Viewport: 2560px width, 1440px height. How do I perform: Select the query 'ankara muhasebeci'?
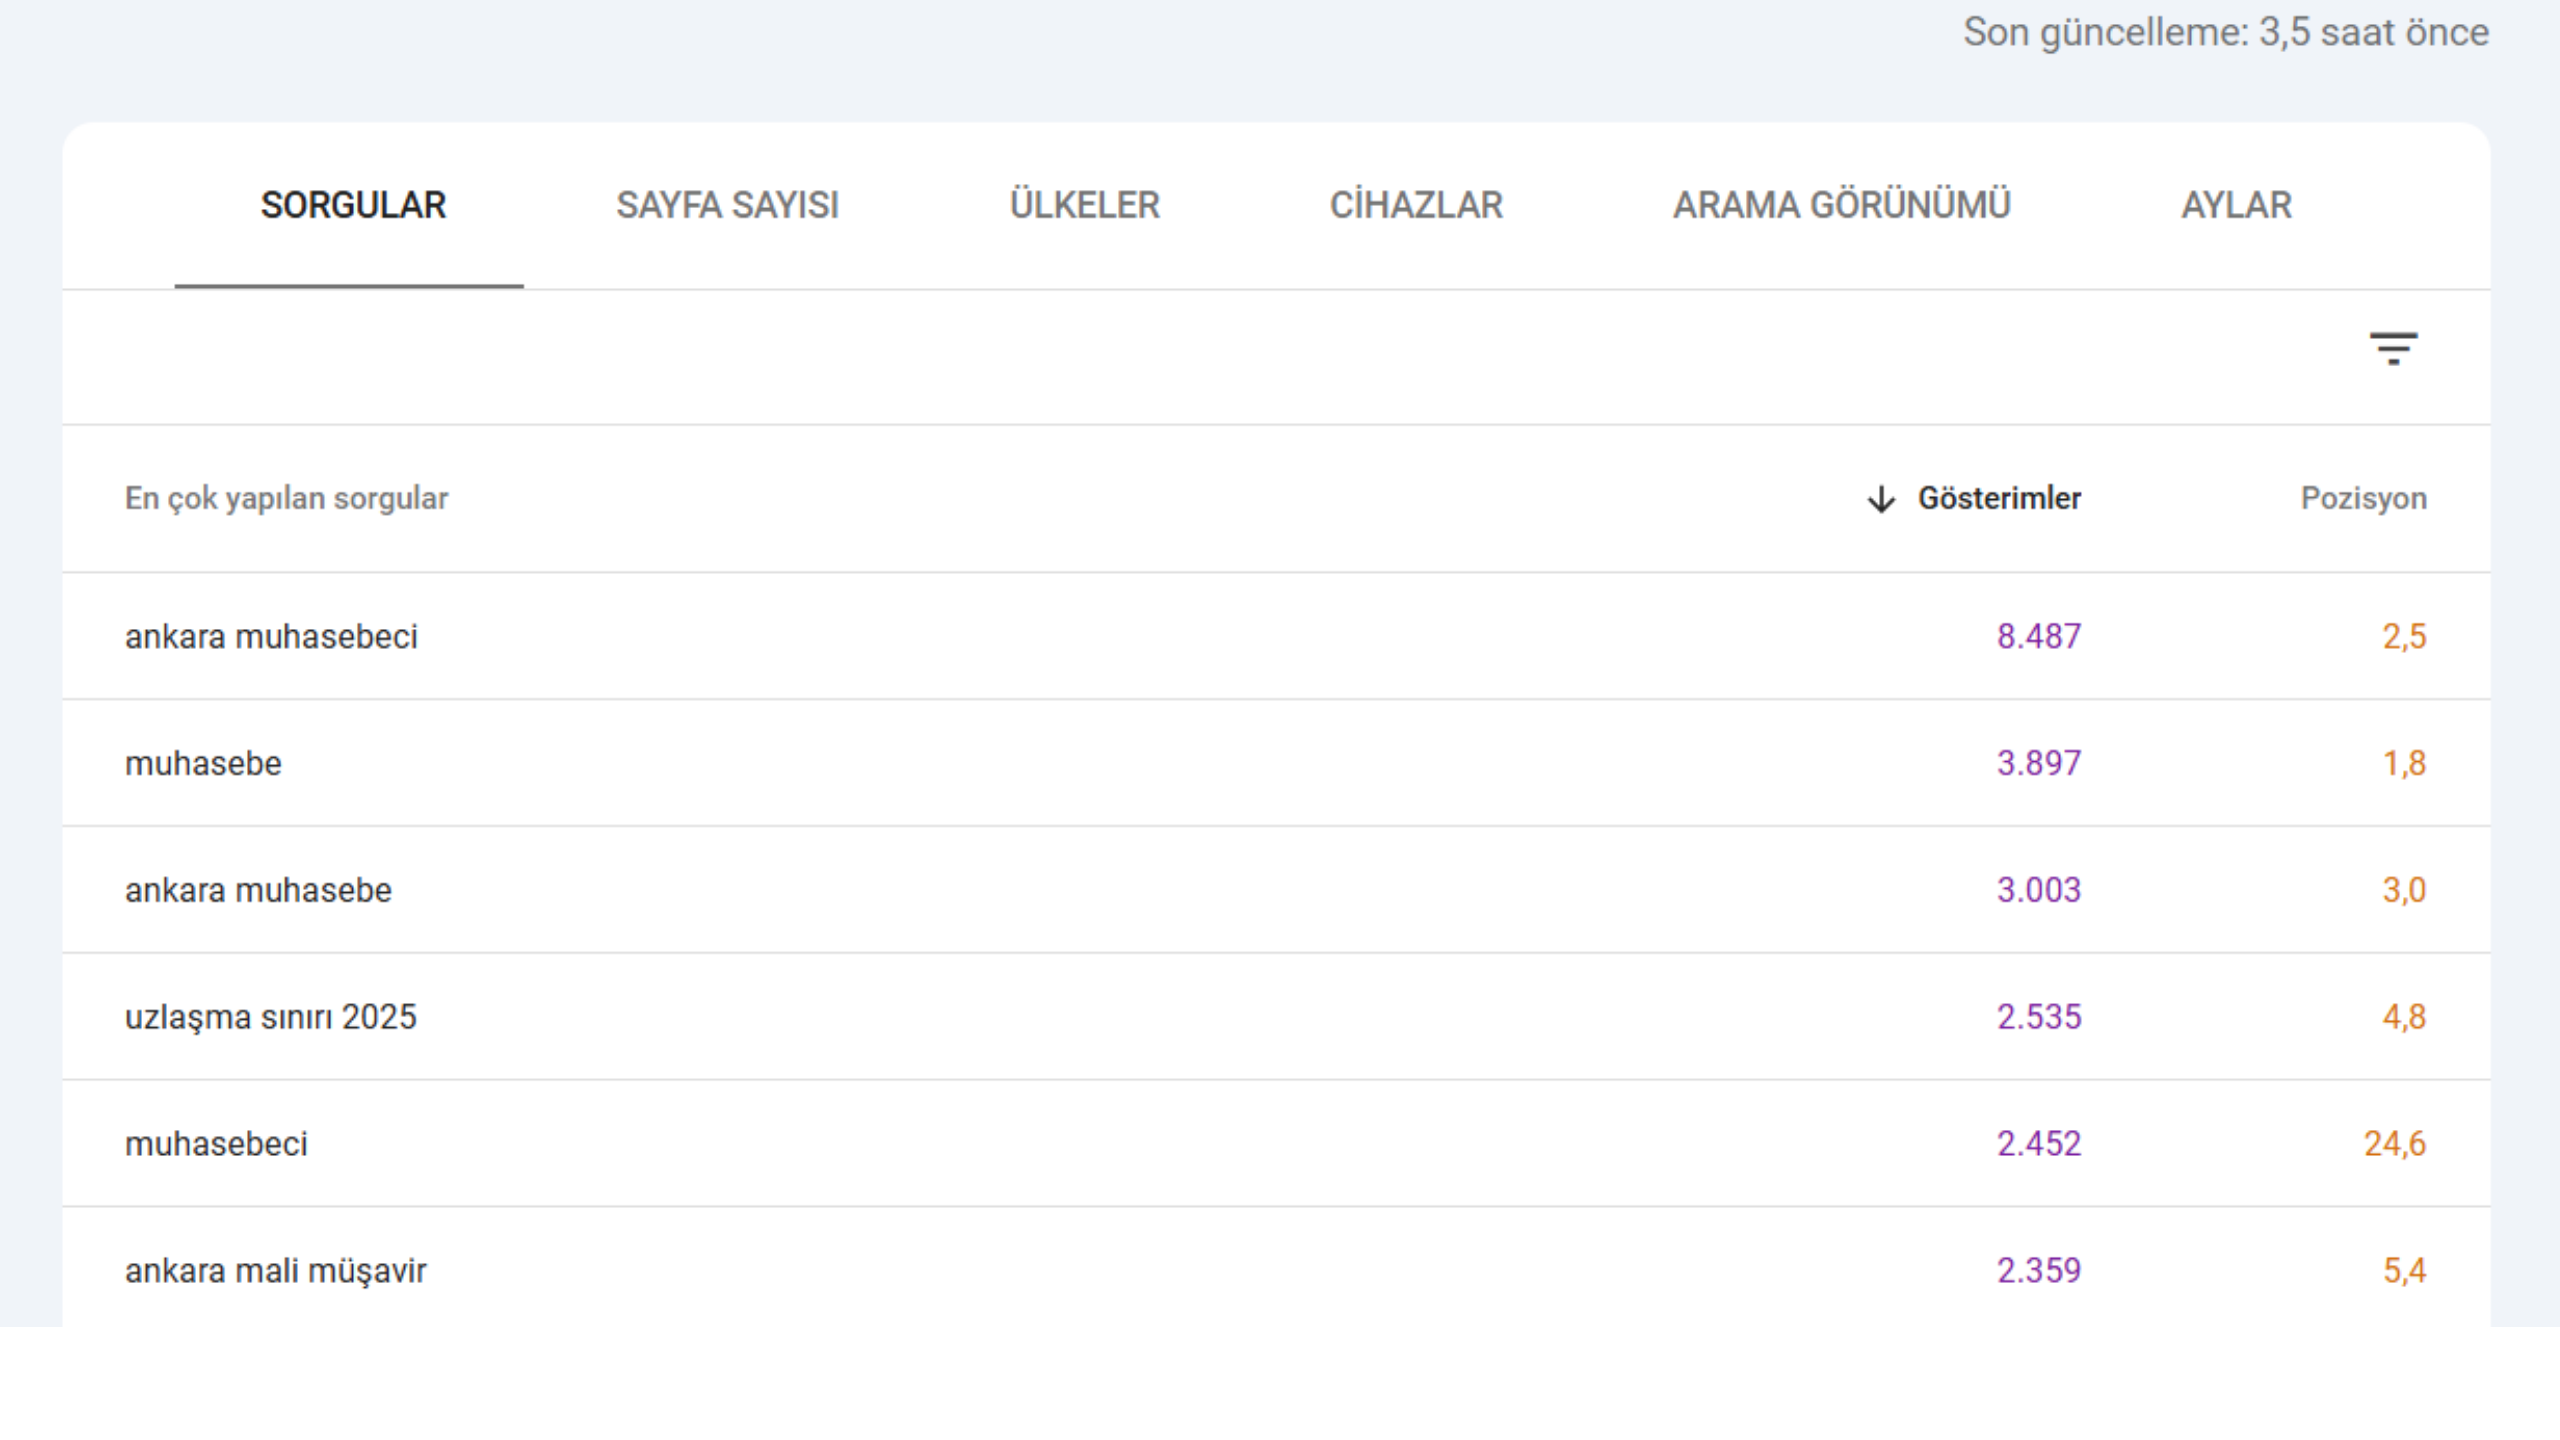coord(274,635)
